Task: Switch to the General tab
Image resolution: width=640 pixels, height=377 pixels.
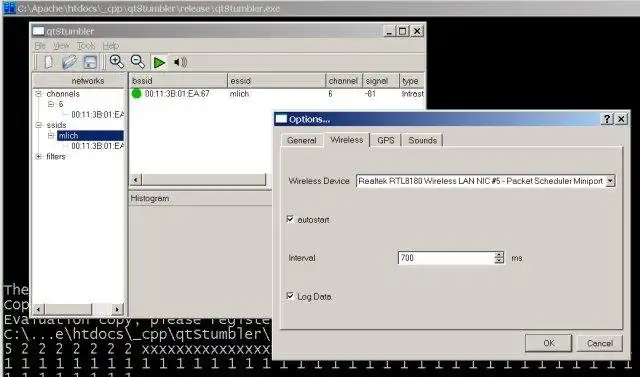Action: 302,140
